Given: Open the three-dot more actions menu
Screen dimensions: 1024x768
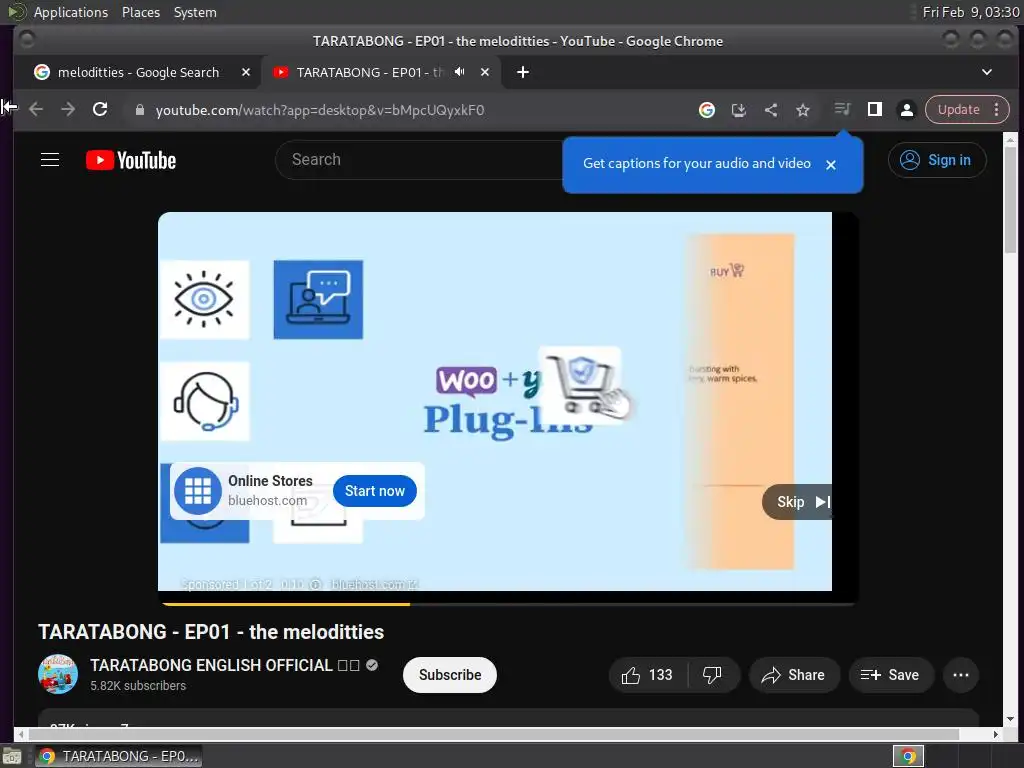Looking at the screenshot, I should tap(961, 675).
